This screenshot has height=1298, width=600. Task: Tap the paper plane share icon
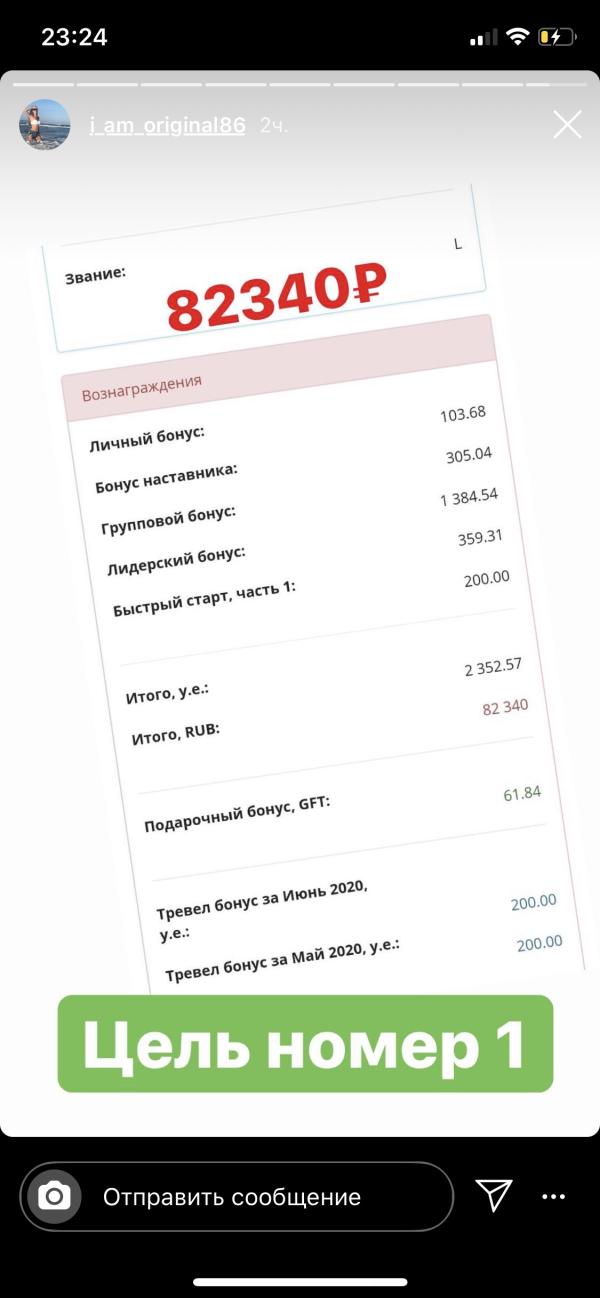pos(494,1195)
